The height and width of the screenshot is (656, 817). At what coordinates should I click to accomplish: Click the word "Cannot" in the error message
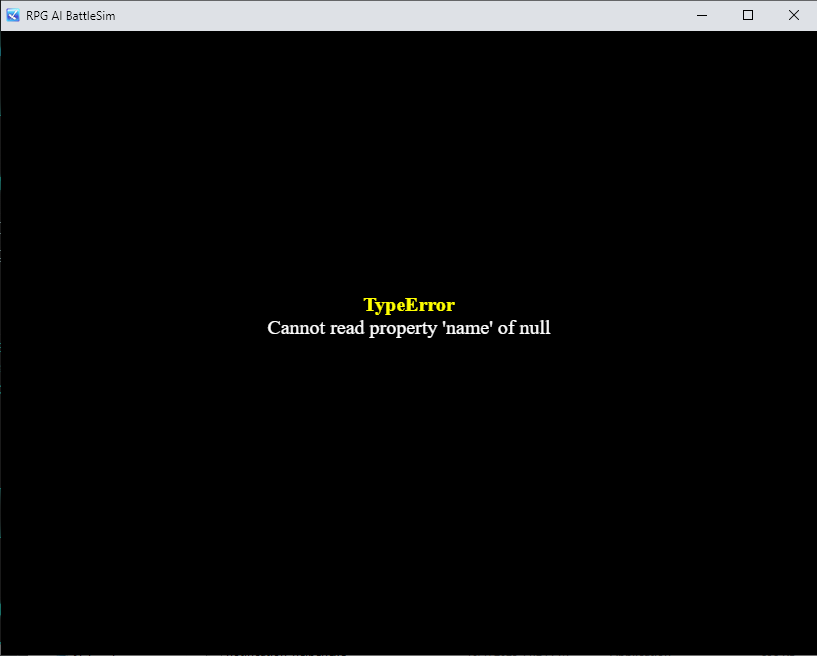coord(296,328)
